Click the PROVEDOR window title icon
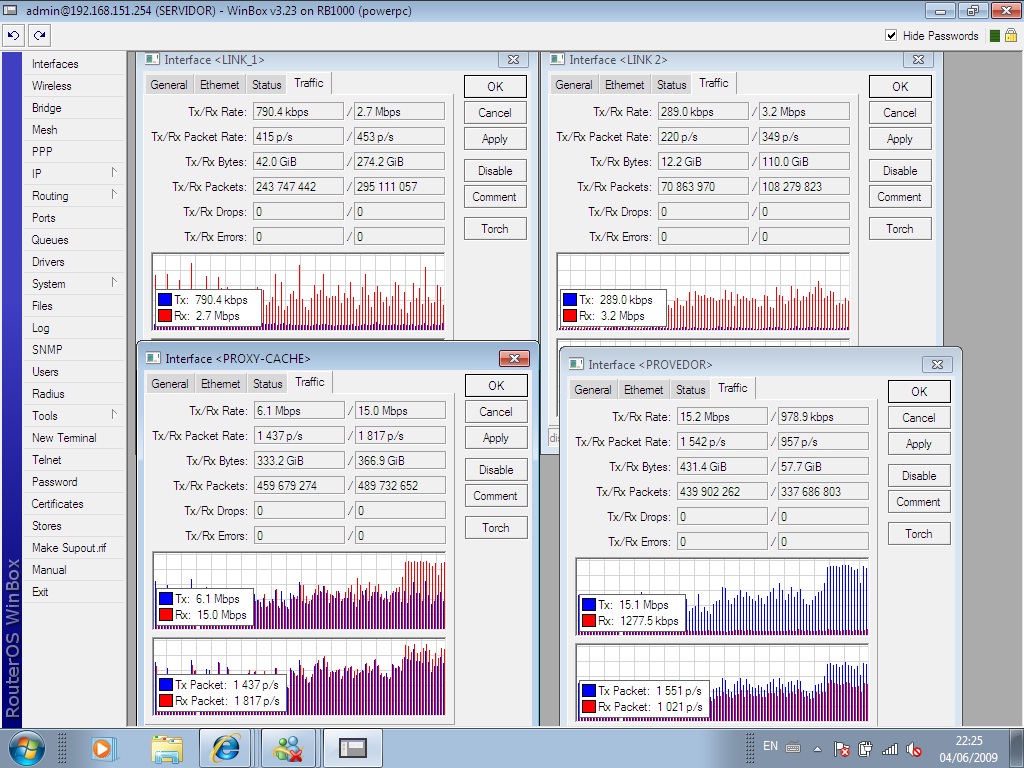 (x=576, y=364)
